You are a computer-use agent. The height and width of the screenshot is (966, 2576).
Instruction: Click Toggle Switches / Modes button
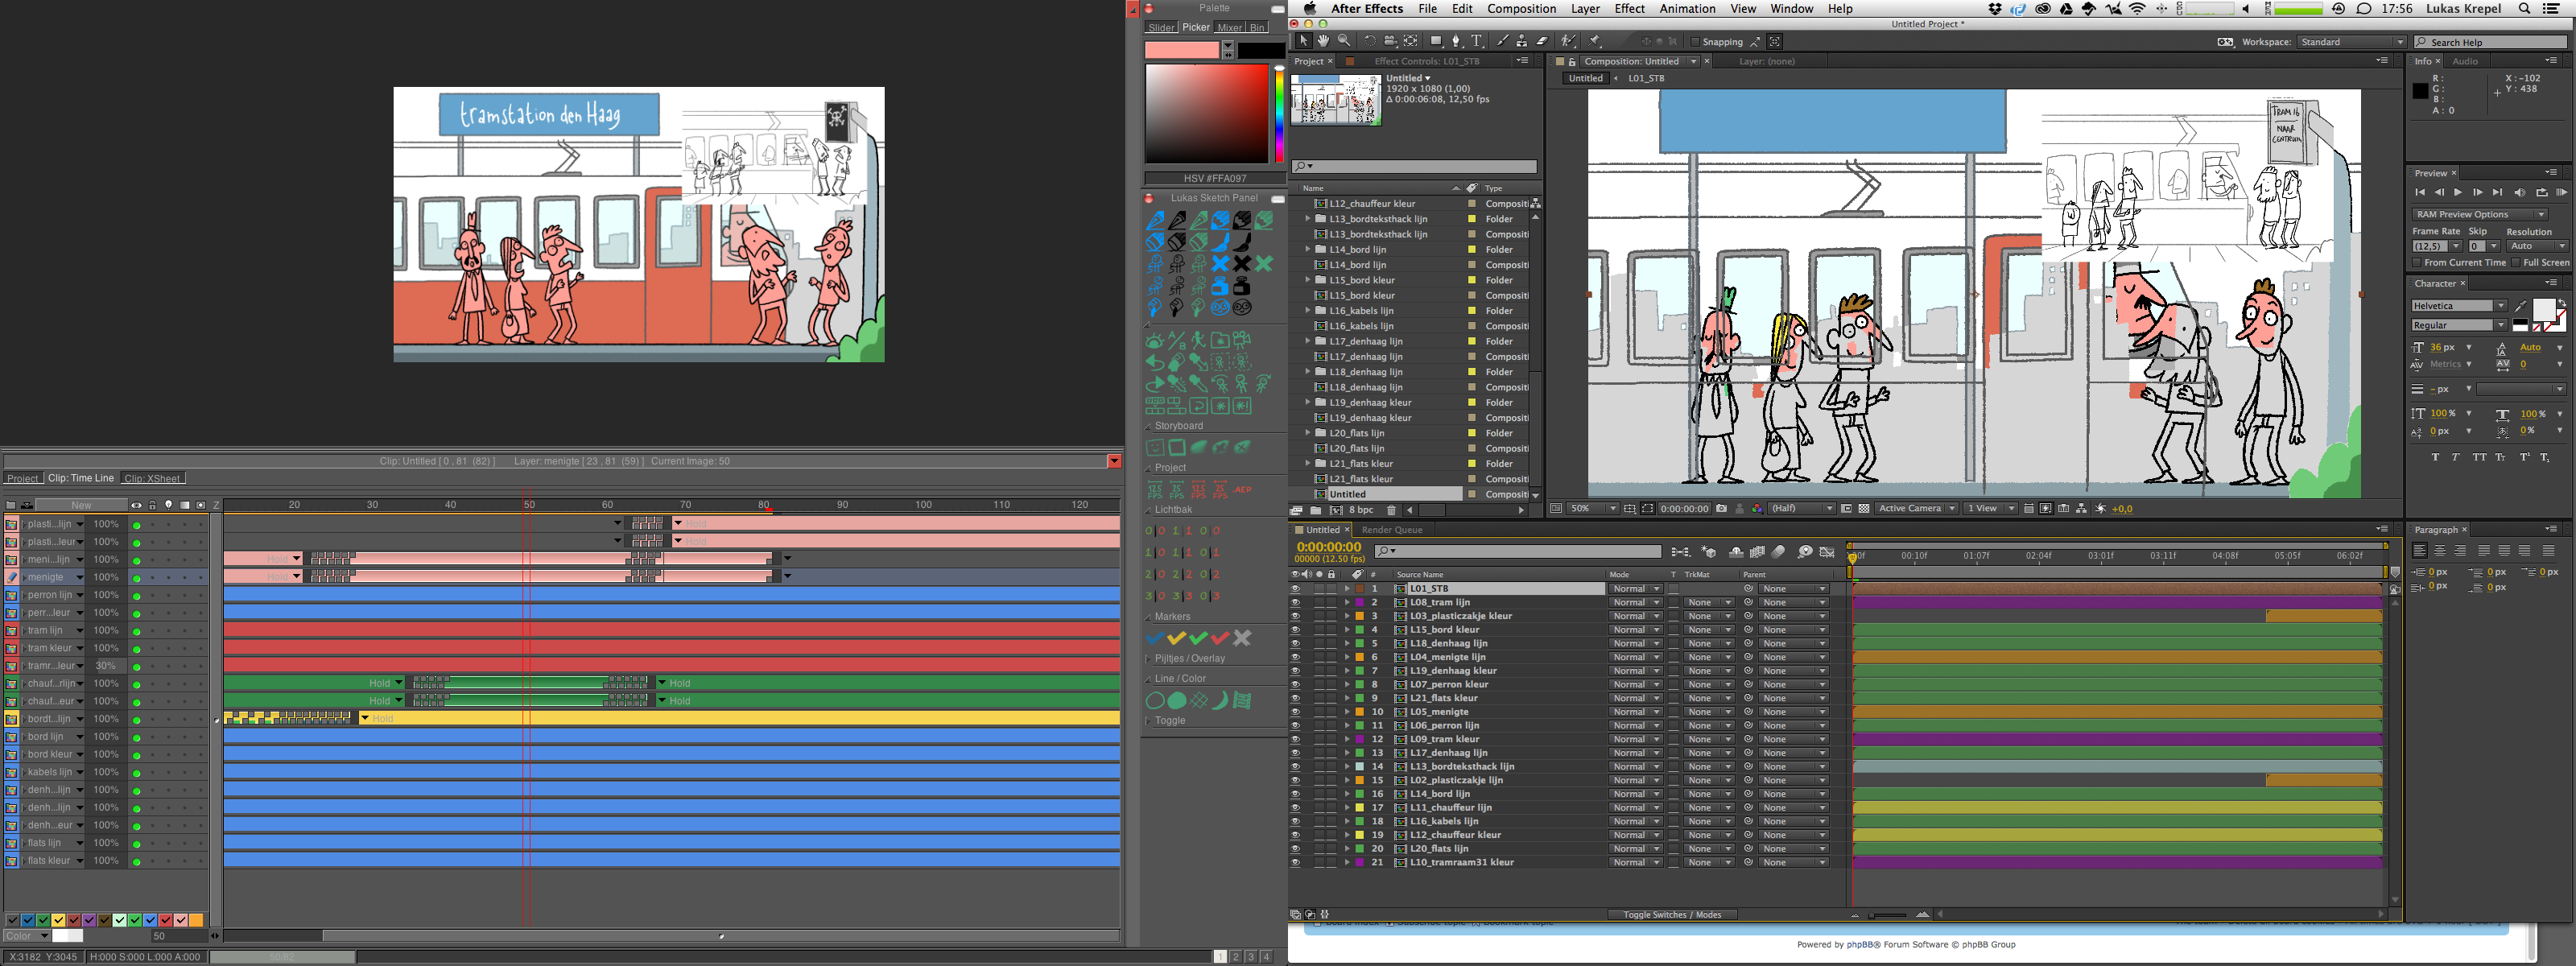(x=1671, y=915)
